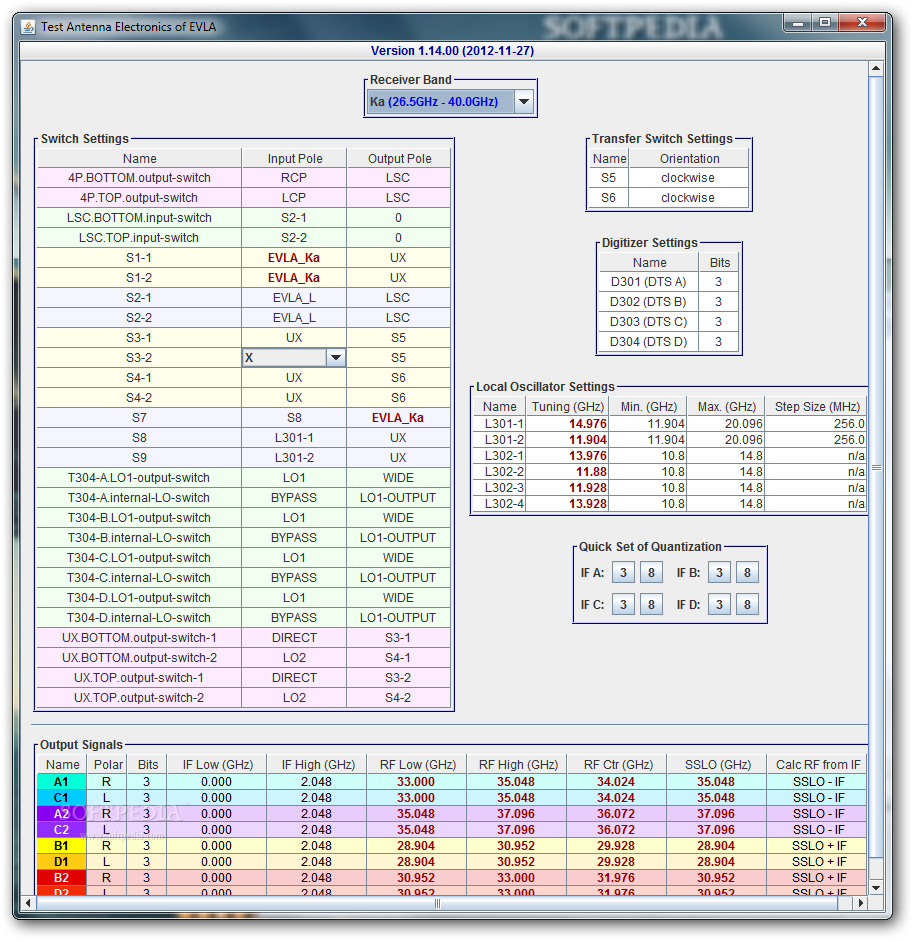Select L302-1 tuning value 13.976
Viewport: 913px width, 940px height.
(x=567, y=456)
